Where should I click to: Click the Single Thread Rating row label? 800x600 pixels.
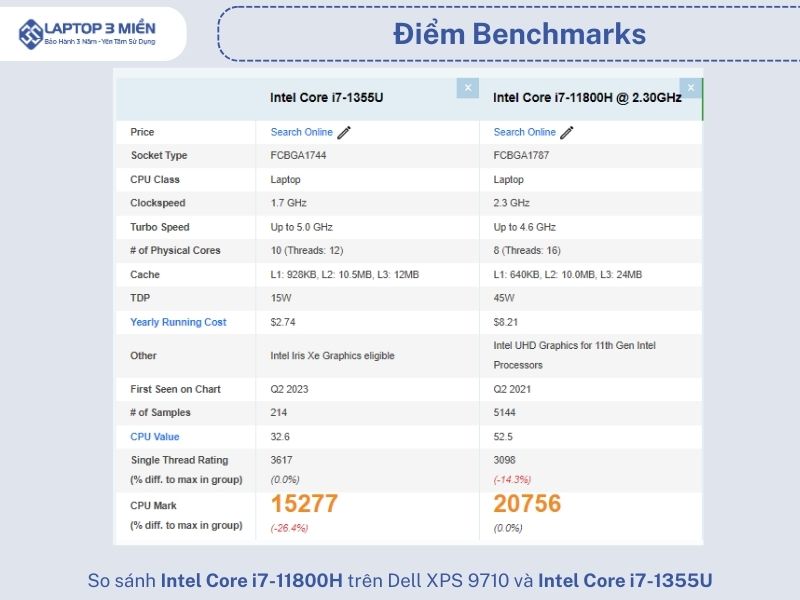pos(179,460)
